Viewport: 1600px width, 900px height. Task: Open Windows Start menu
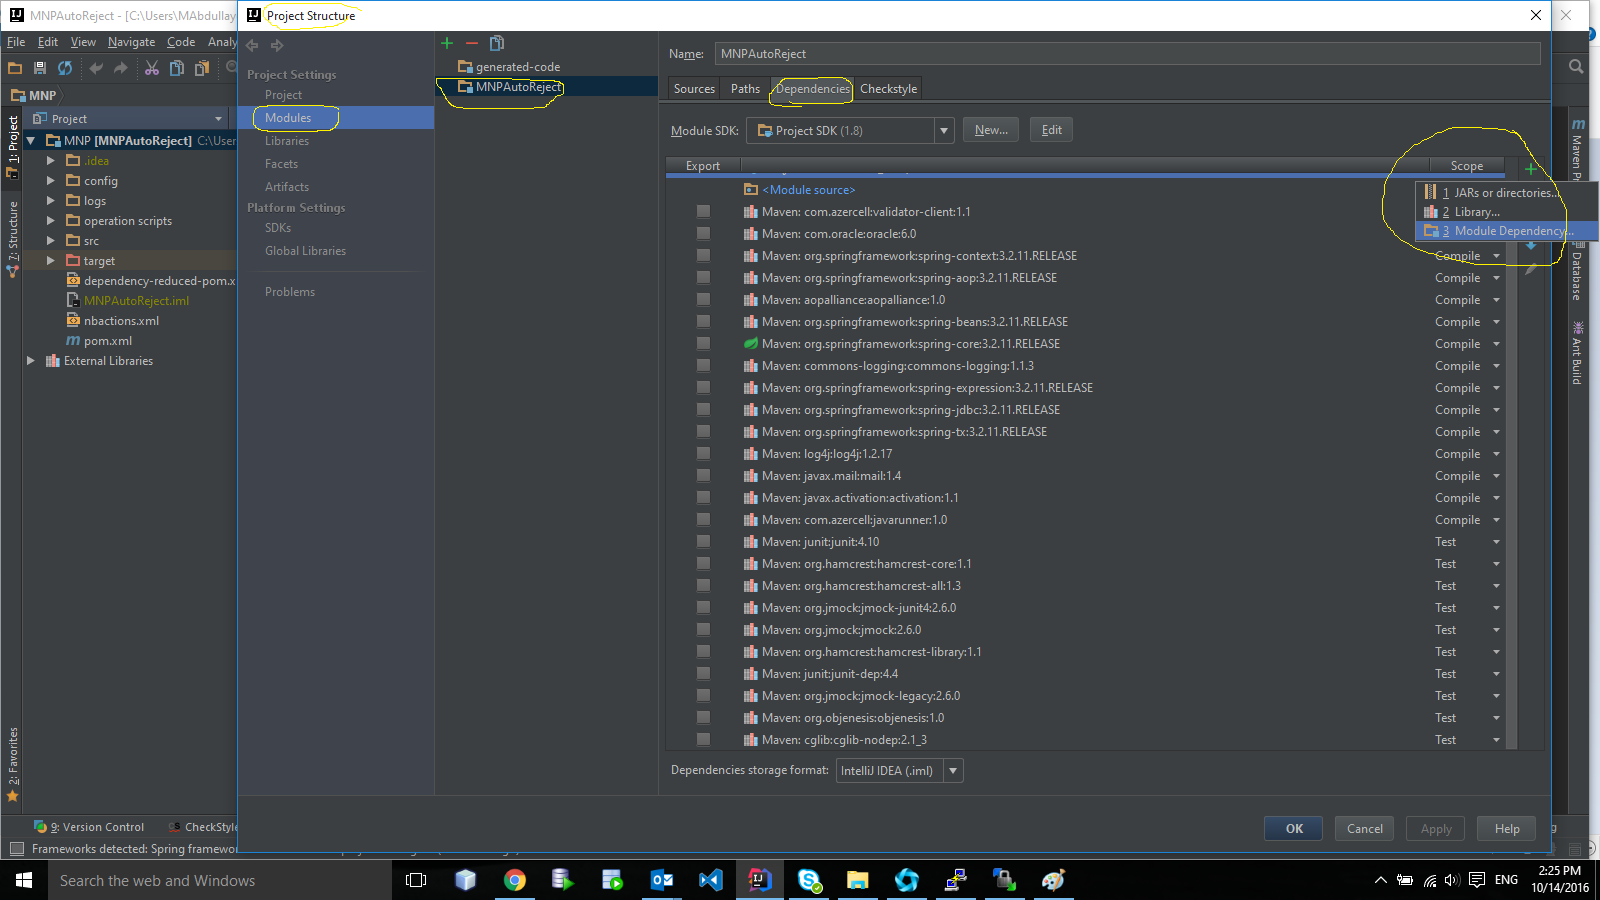tap(24, 880)
